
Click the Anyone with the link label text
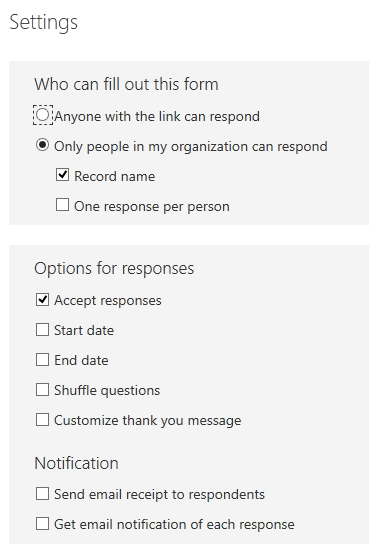(x=157, y=116)
